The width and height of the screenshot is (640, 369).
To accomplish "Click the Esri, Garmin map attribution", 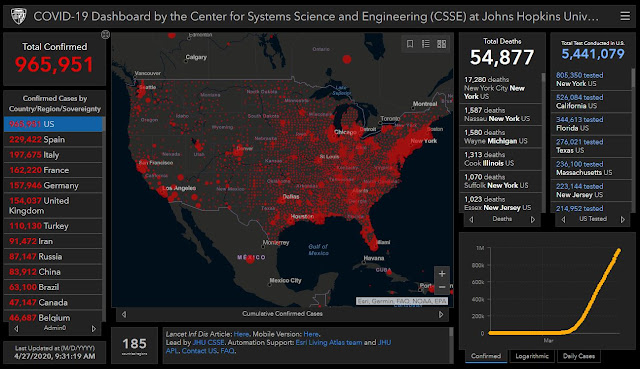I will pyautogui.click(x=402, y=301).
